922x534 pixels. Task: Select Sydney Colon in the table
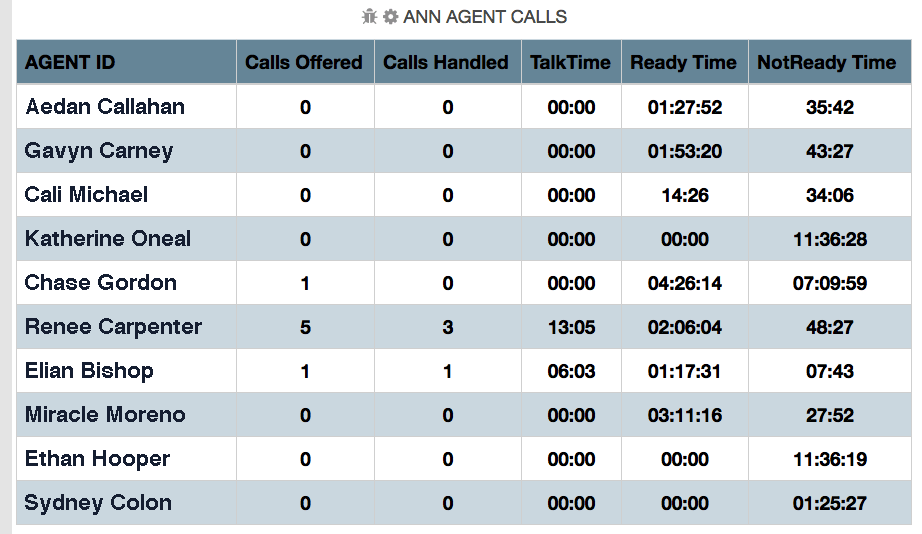coord(98,503)
